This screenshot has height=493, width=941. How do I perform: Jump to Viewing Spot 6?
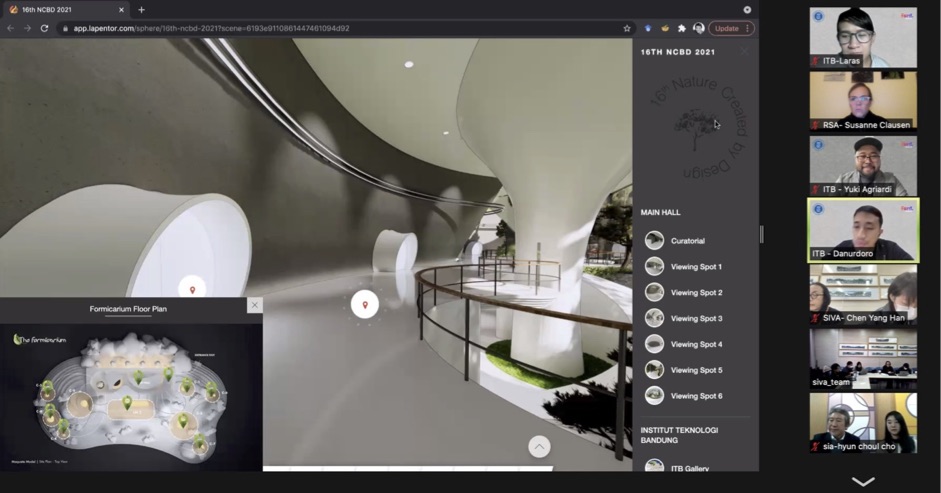click(x=695, y=396)
